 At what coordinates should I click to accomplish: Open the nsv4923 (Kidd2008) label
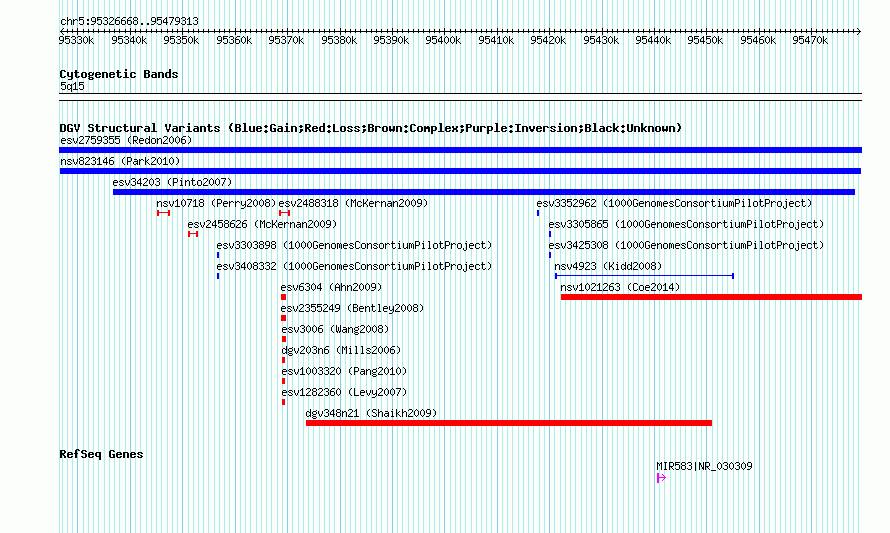608,266
